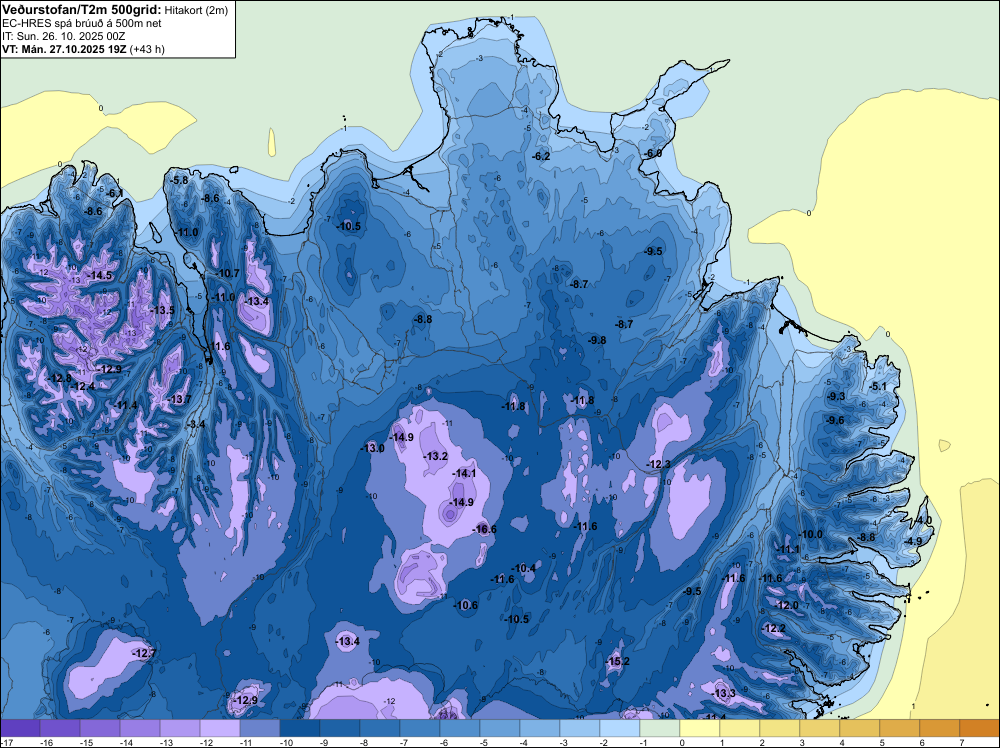
Task: Click the -4.9 temperature value
Action: pos(913,541)
